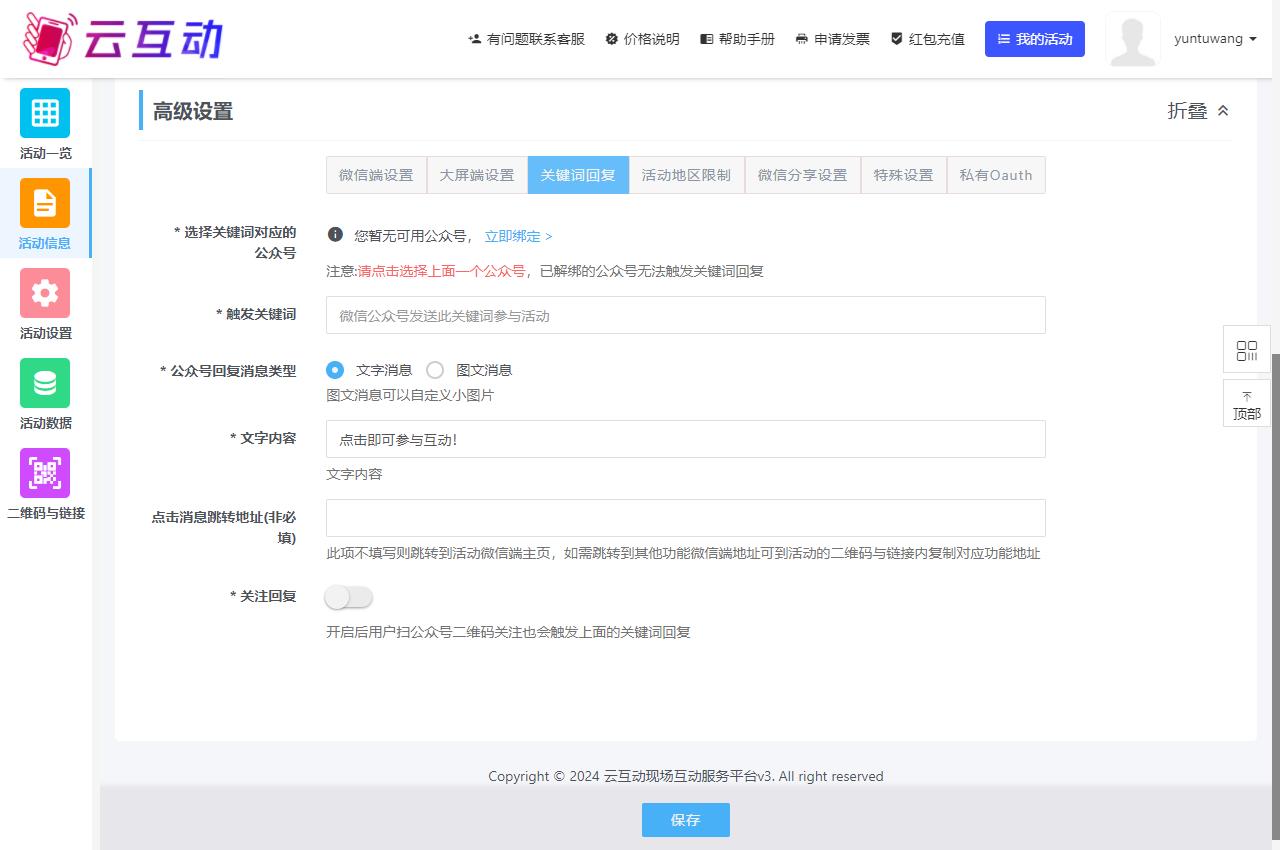Open 我的活动 in the top bar
This screenshot has height=850, width=1280.
pos(1034,39)
